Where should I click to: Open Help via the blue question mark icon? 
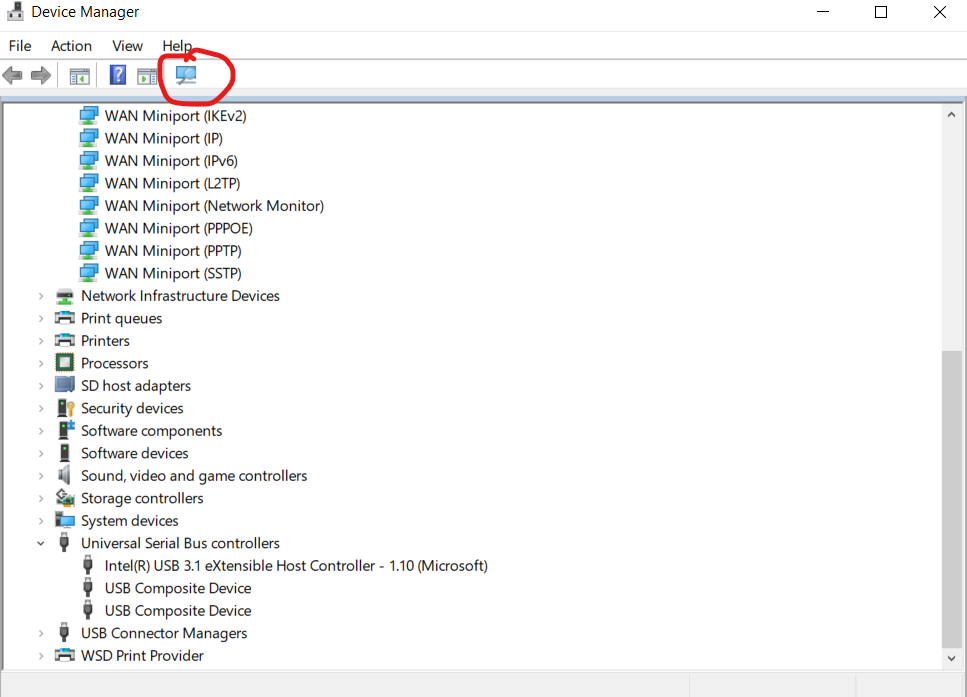[118, 75]
